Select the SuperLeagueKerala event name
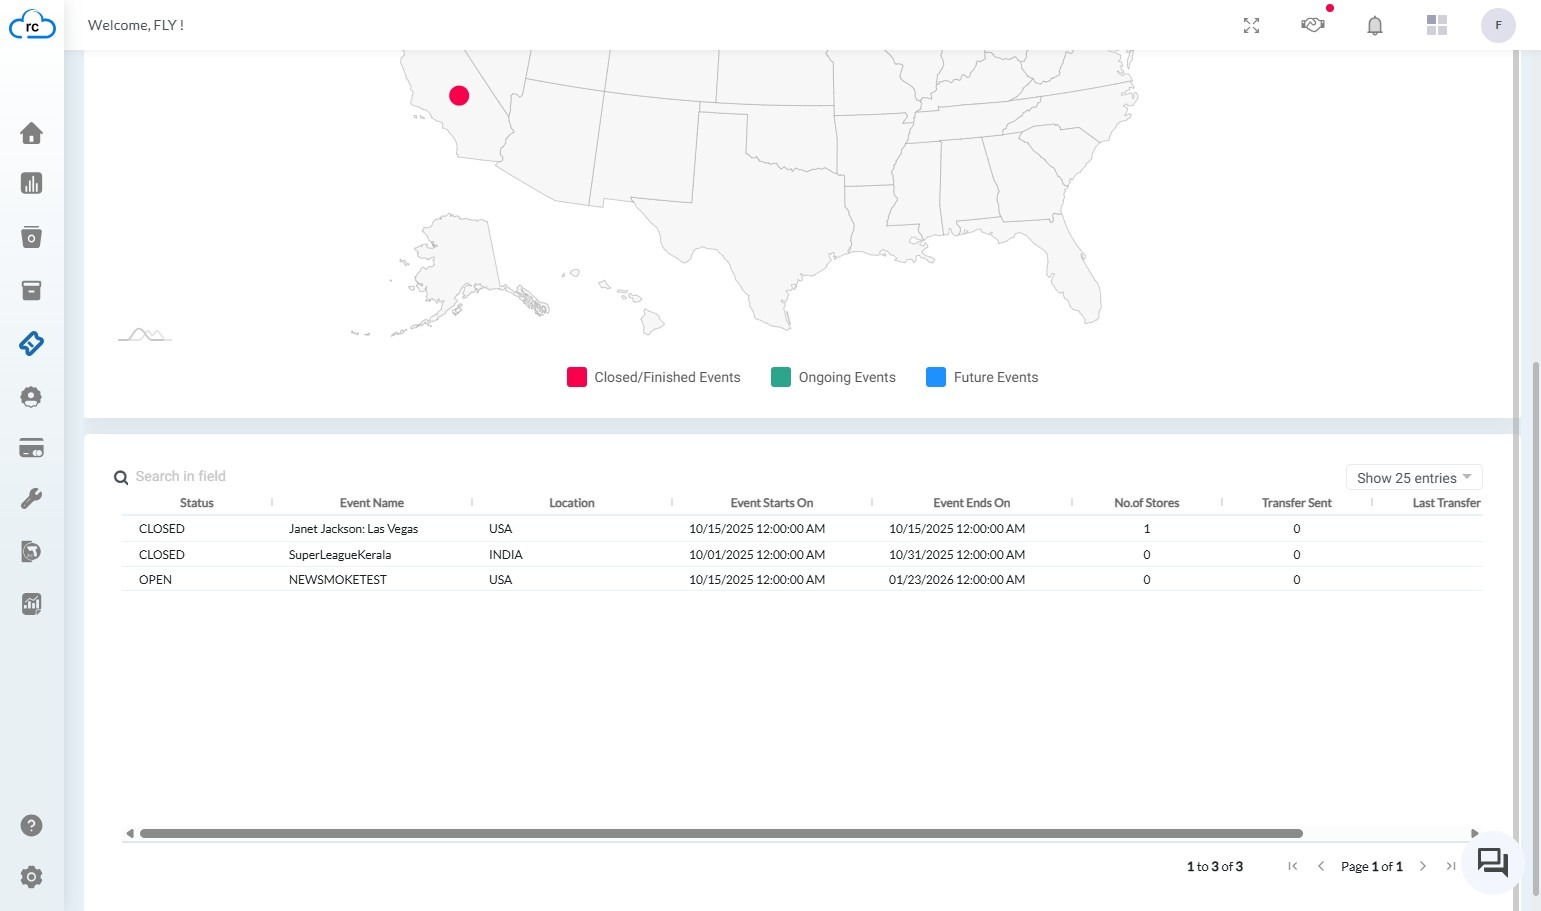This screenshot has width=1541, height=911. coord(340,555)
